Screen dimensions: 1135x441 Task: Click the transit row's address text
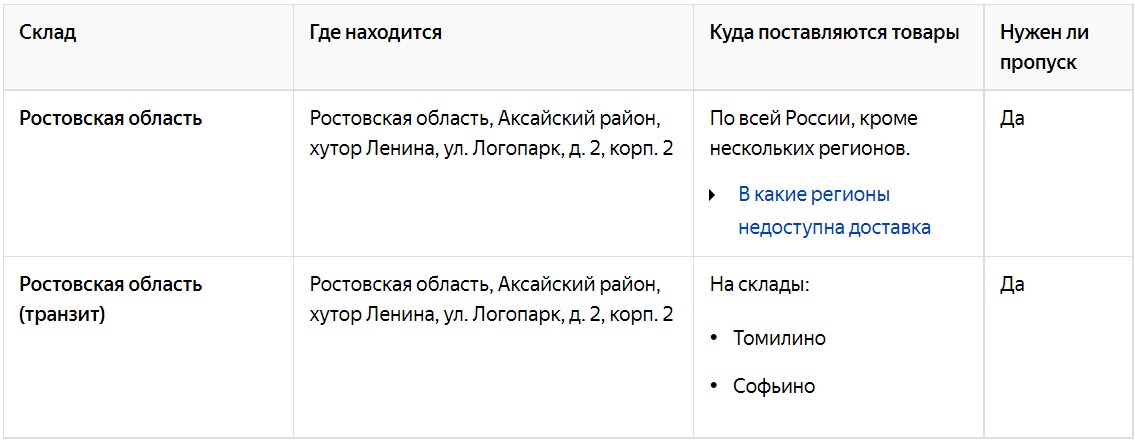pyautogui.click(x=491, y=301)
